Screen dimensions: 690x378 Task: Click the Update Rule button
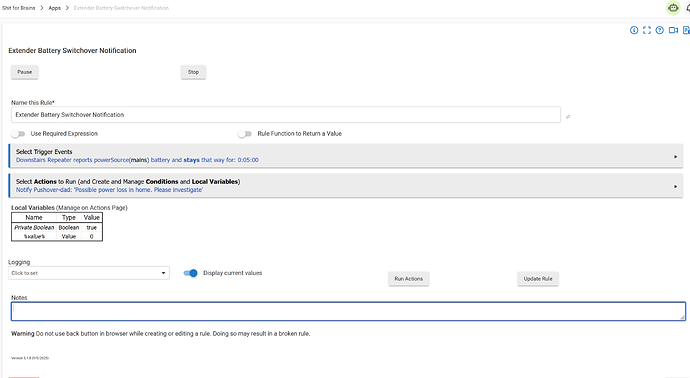[538, 279]
